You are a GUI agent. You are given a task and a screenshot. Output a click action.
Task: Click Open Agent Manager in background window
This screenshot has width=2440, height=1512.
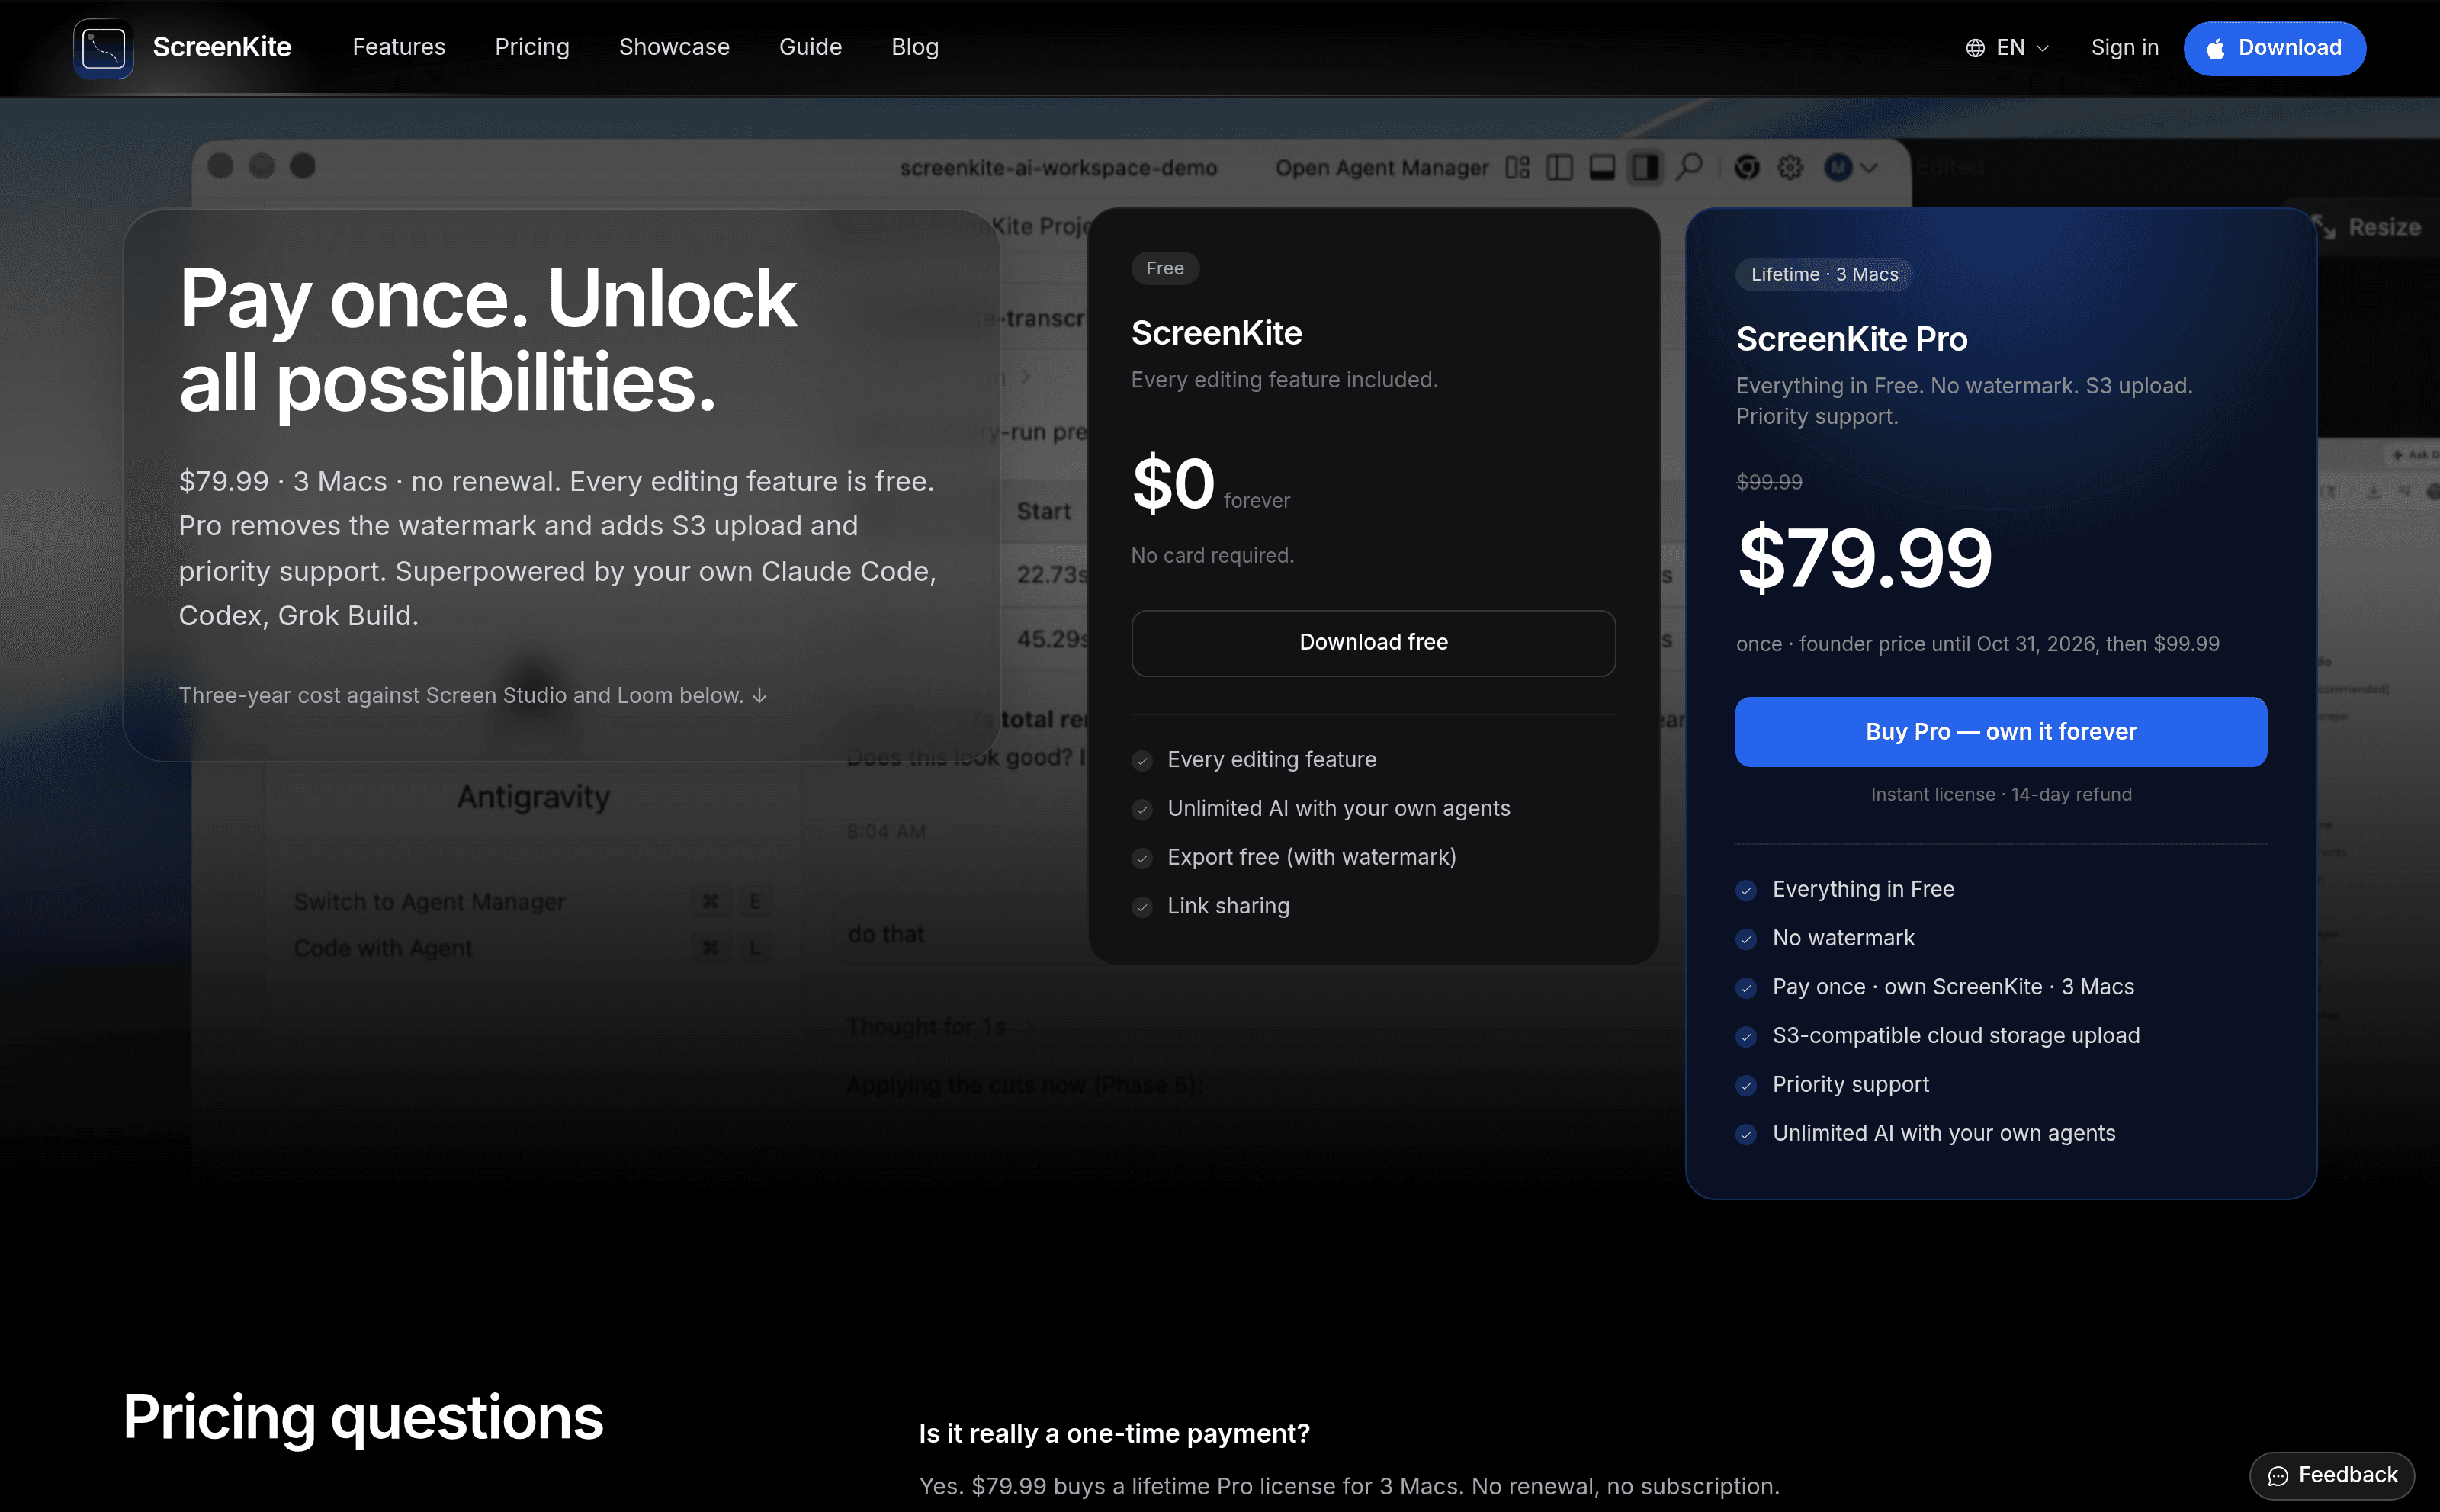1382,168
